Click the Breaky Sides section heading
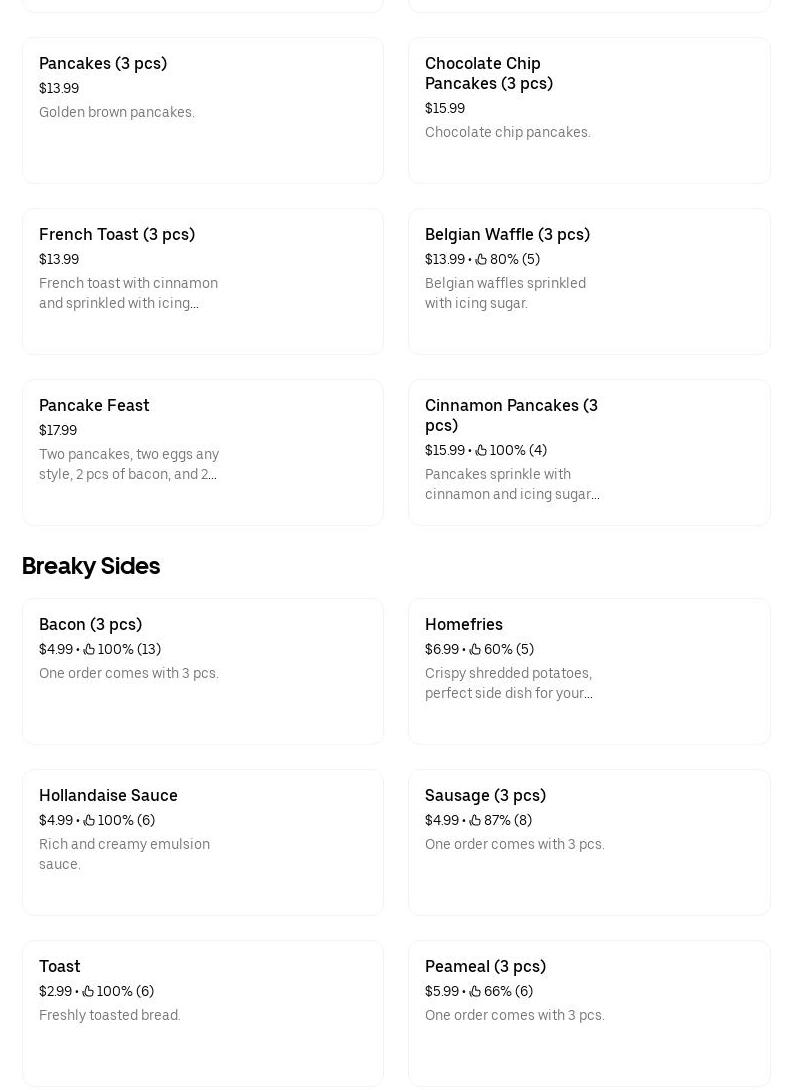The image size is (804, 1090). point(90,566)
